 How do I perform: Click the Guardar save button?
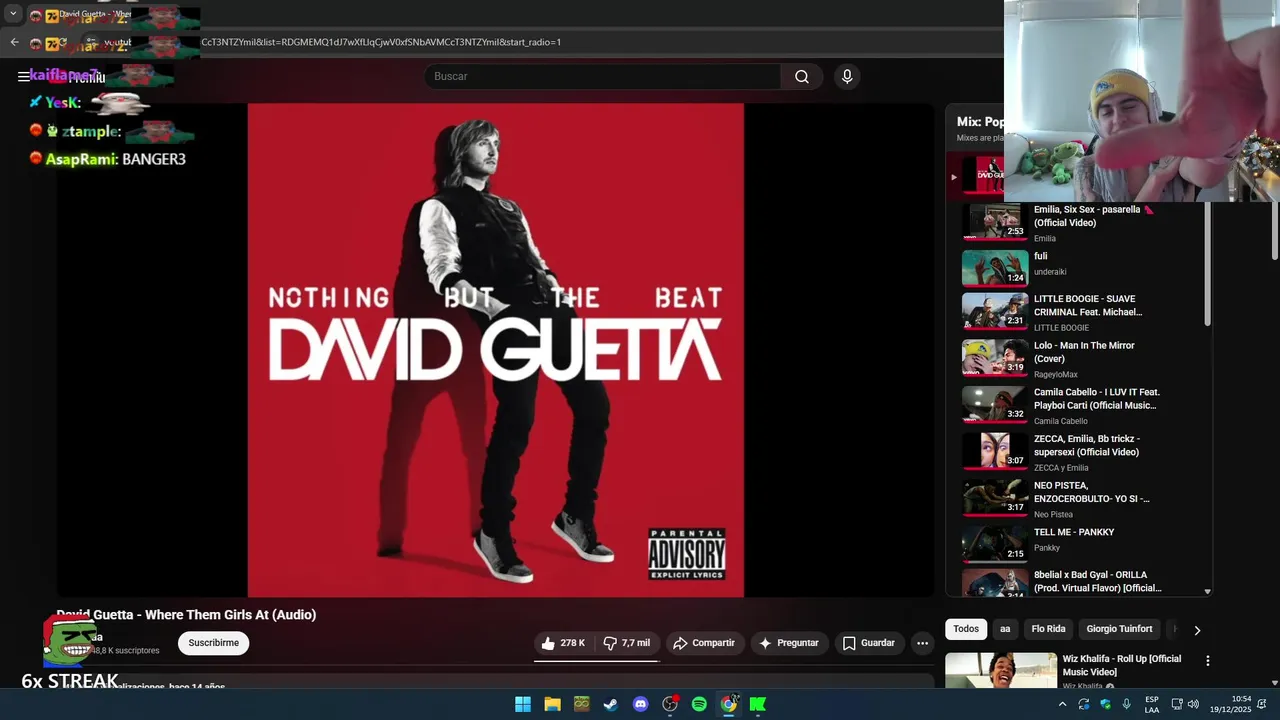(x=868, y=643)
